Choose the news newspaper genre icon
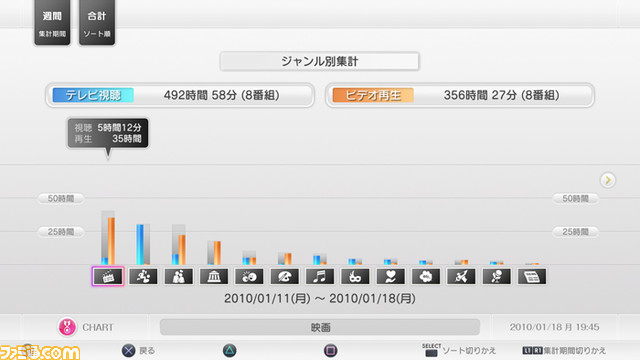640x360 pixels. coord(532,276)
